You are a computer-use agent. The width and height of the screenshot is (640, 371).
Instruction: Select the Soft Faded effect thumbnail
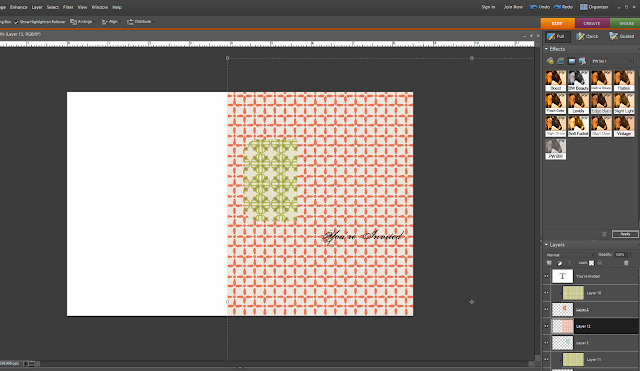578,126
